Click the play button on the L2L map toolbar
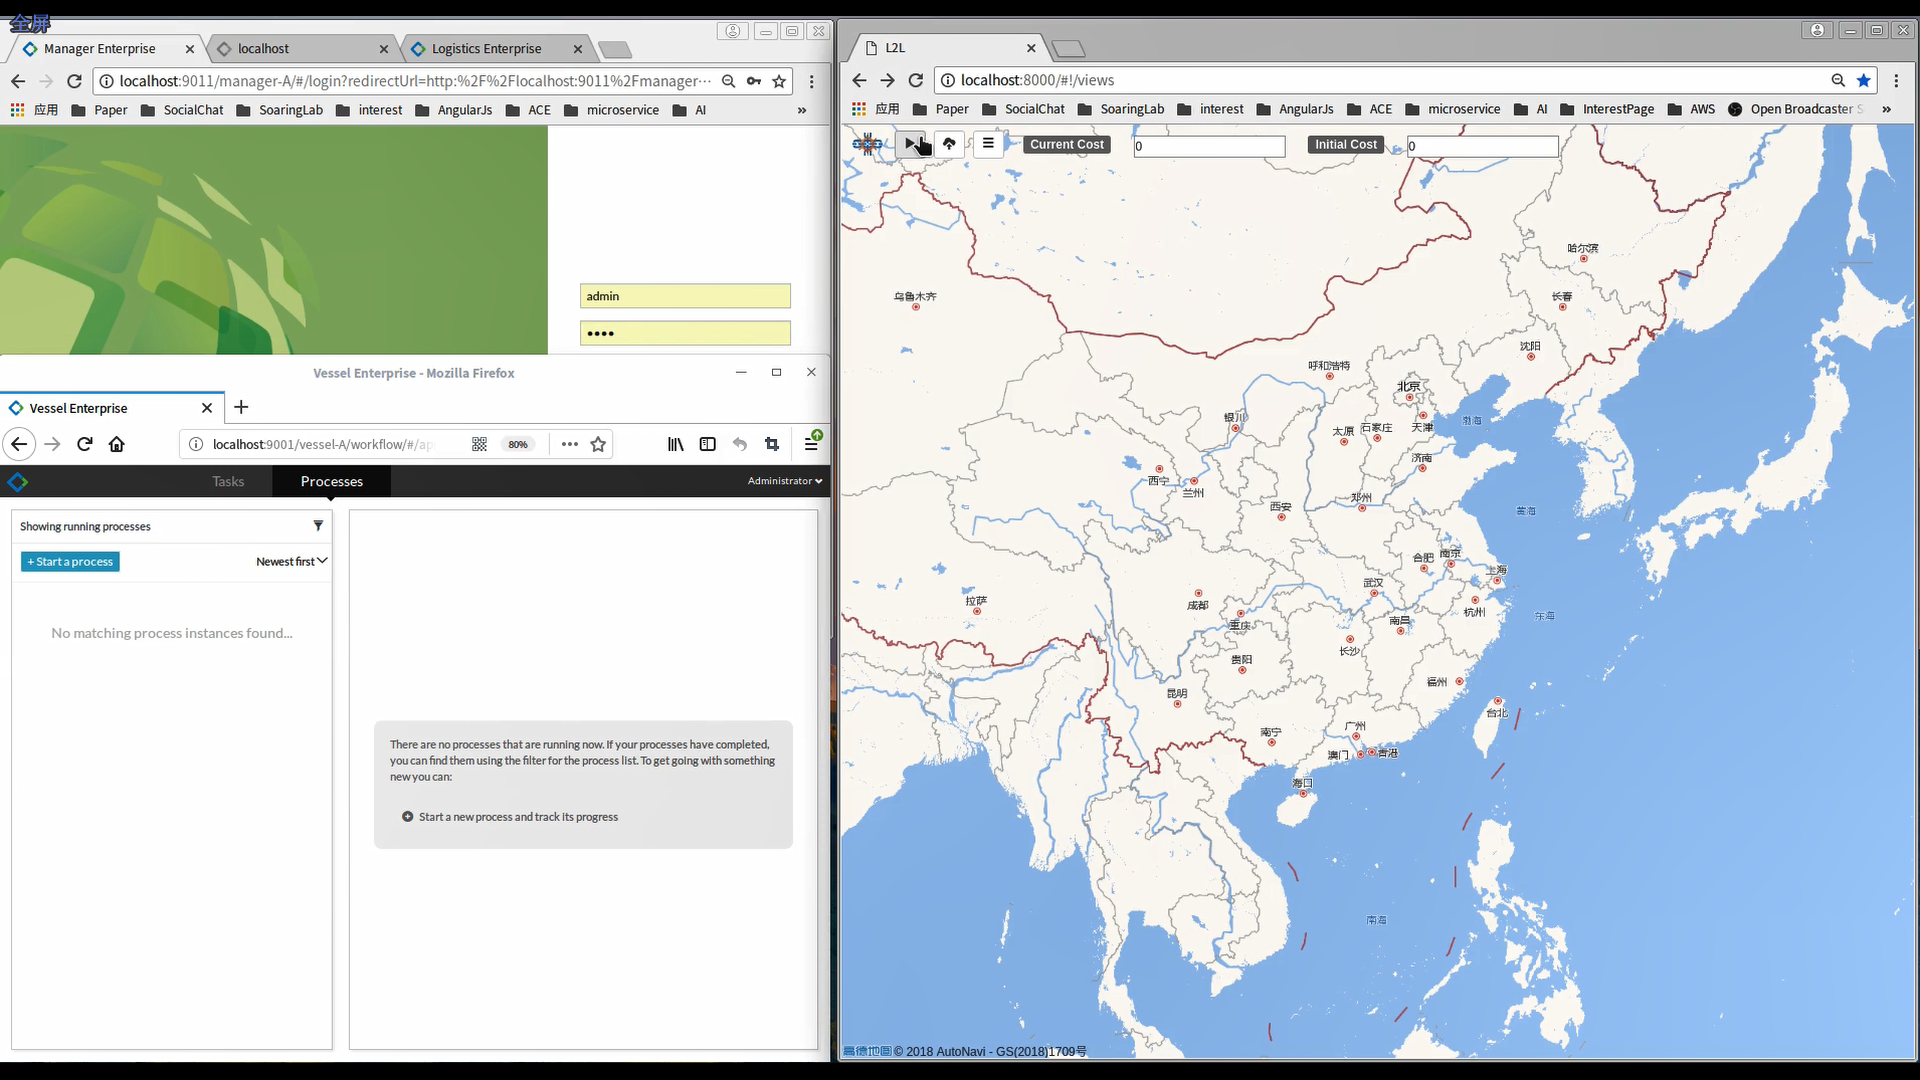This screenshot has width=1920, height=1080. (910, 144)
